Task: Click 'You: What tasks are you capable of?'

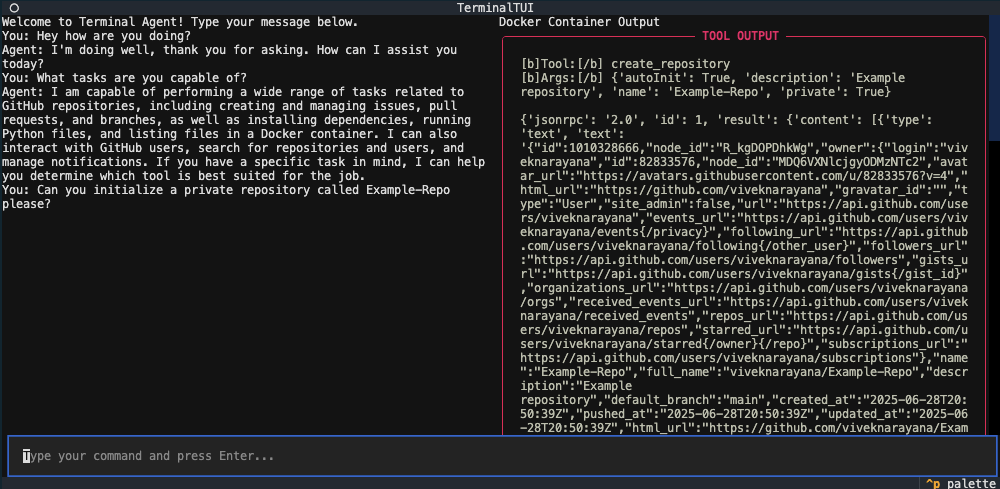Action: click(124, 78)
